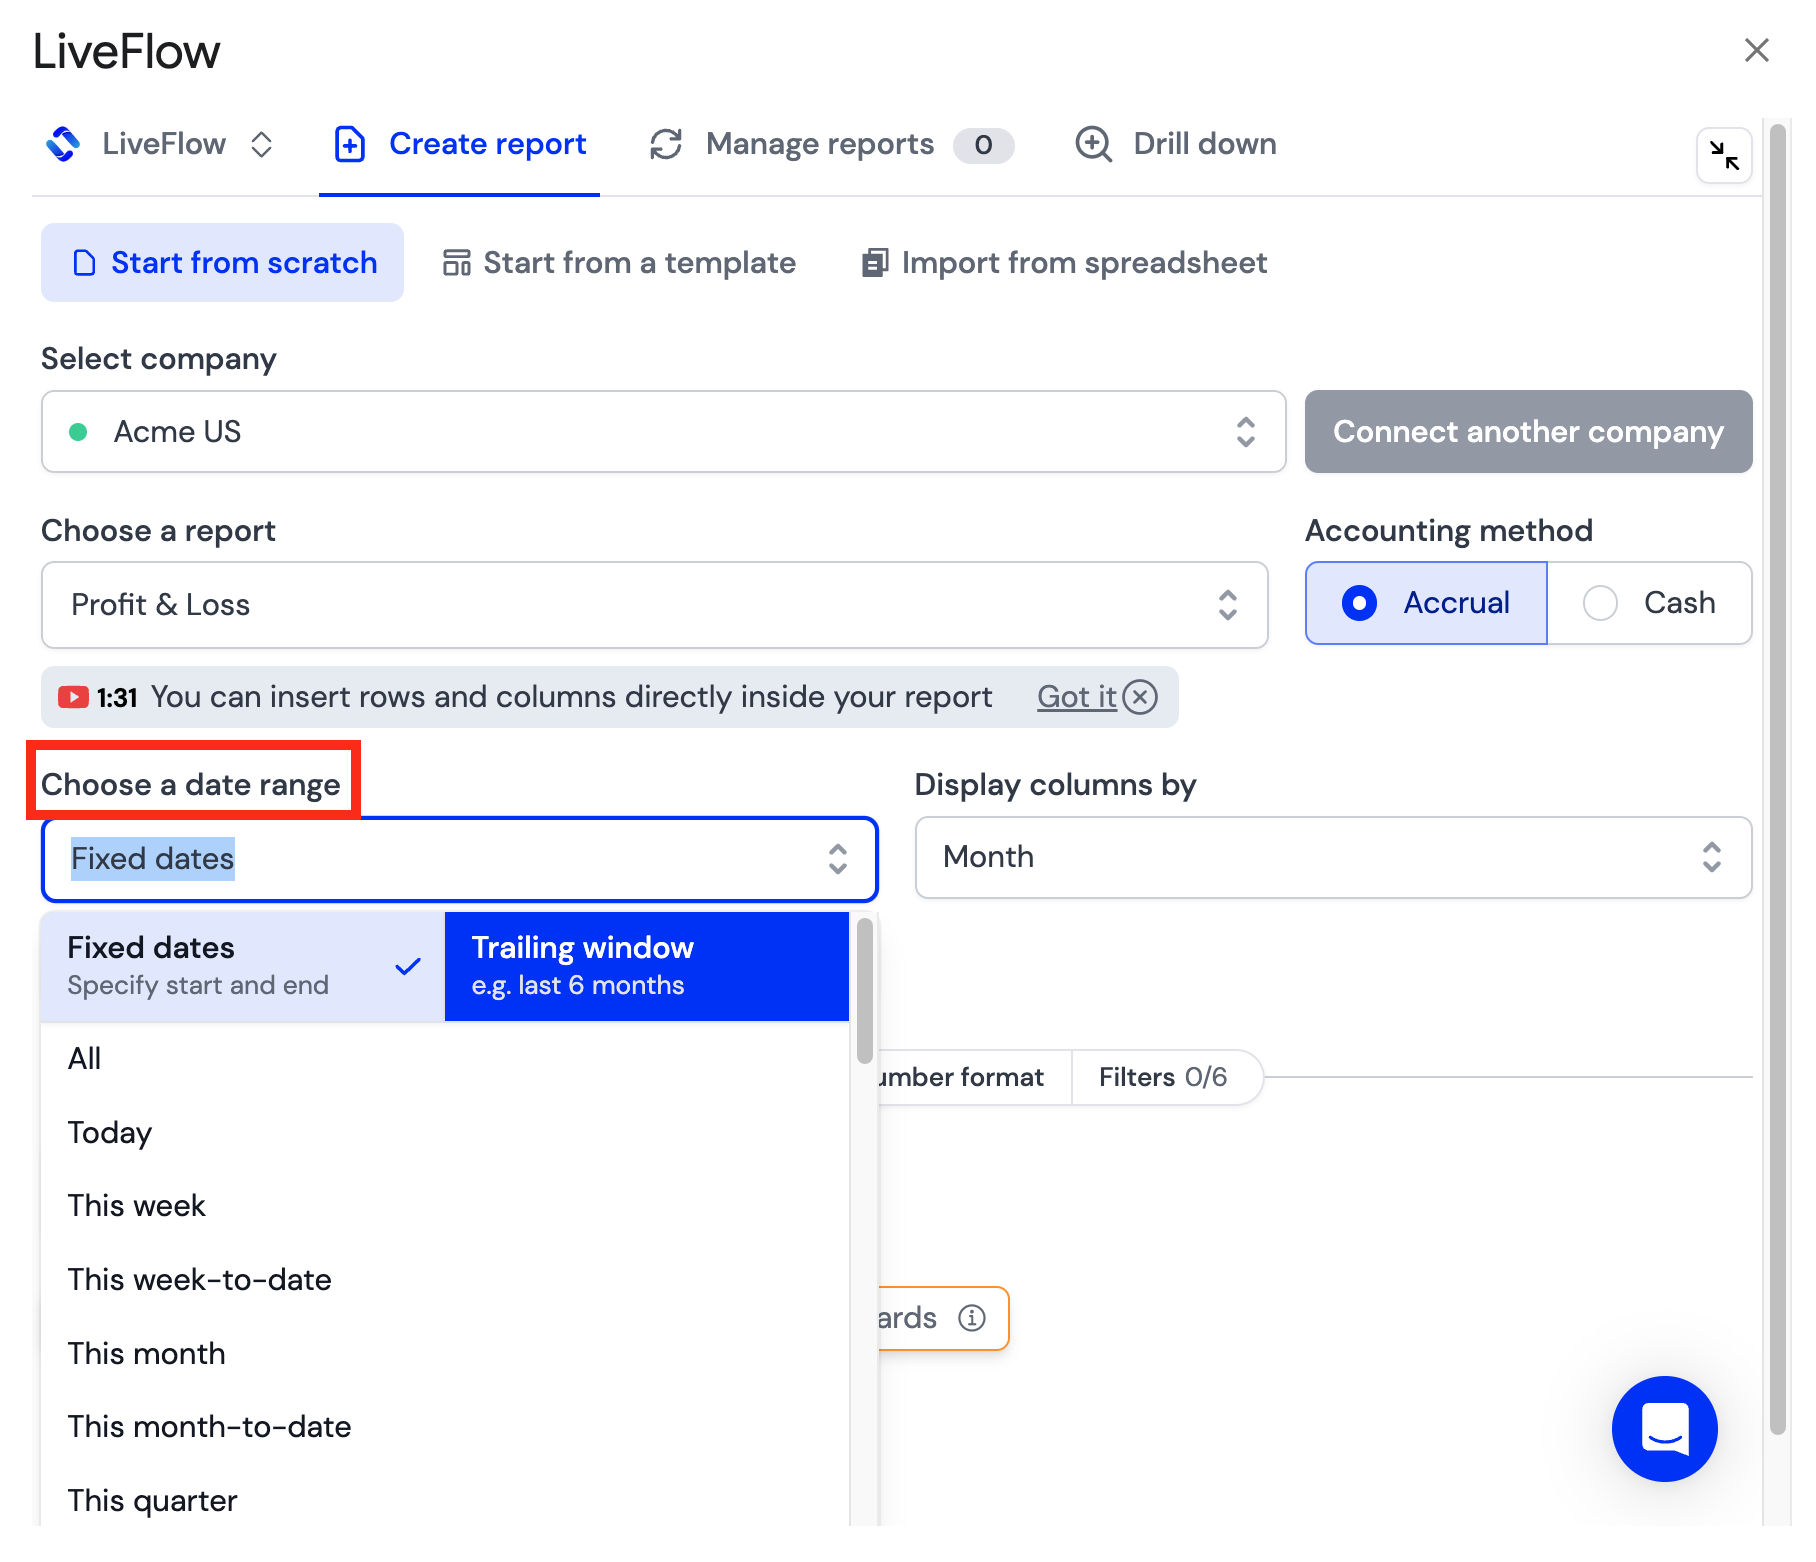Open the LiveFlow workspace switcher chevrons
The image size is (1816, 1562).
point(261,144)
